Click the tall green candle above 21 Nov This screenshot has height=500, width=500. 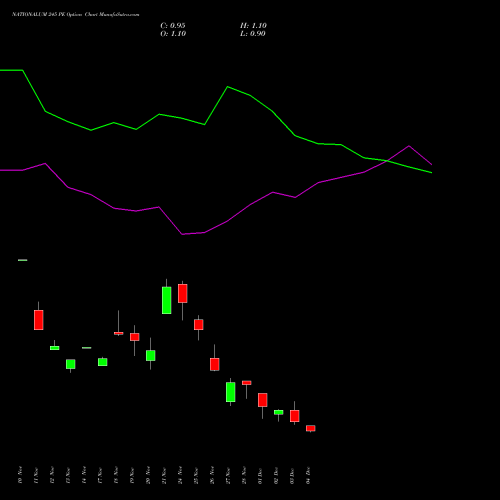pyautogui.click(x=167, y=300)
